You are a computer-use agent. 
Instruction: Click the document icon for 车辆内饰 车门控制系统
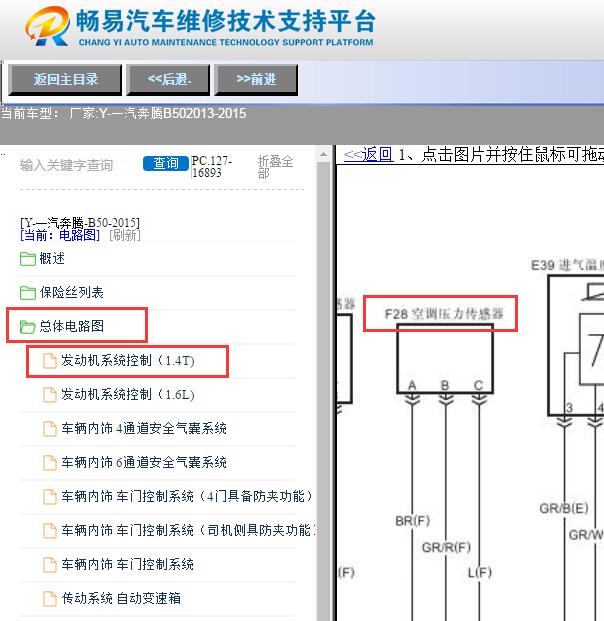point(50,565)
